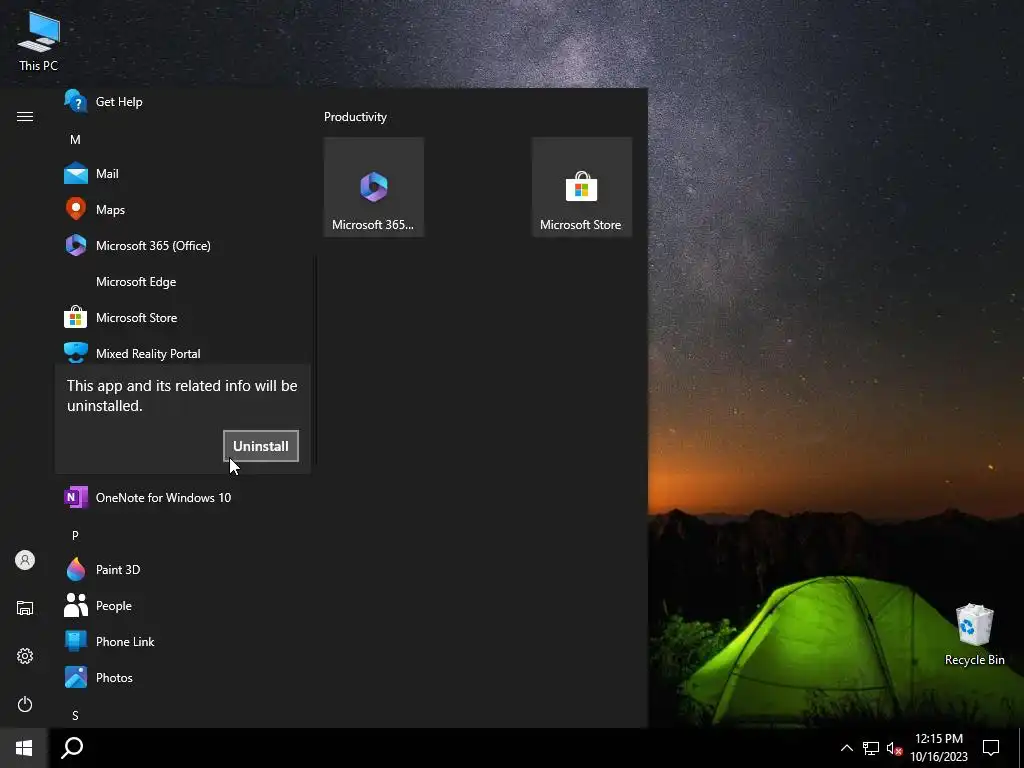Launch the Photos app icon
The width and height of the screenshot is (1024, 768).
(x=76, y=677)
